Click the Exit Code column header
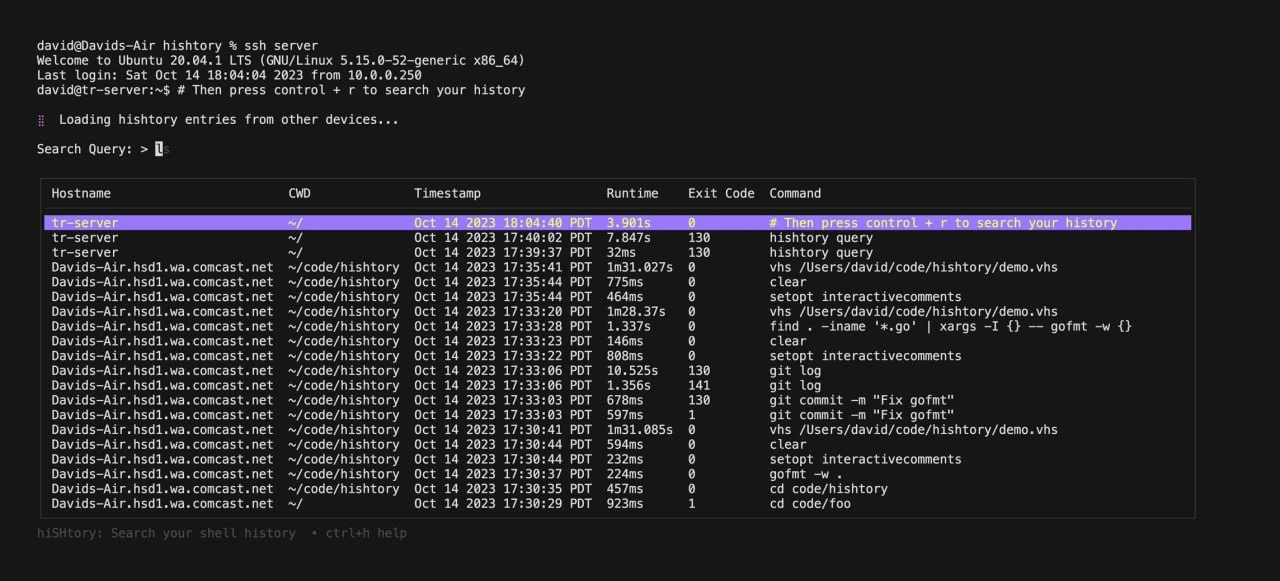Viewport: 1280px width, 581px height. tap(720, 193)
